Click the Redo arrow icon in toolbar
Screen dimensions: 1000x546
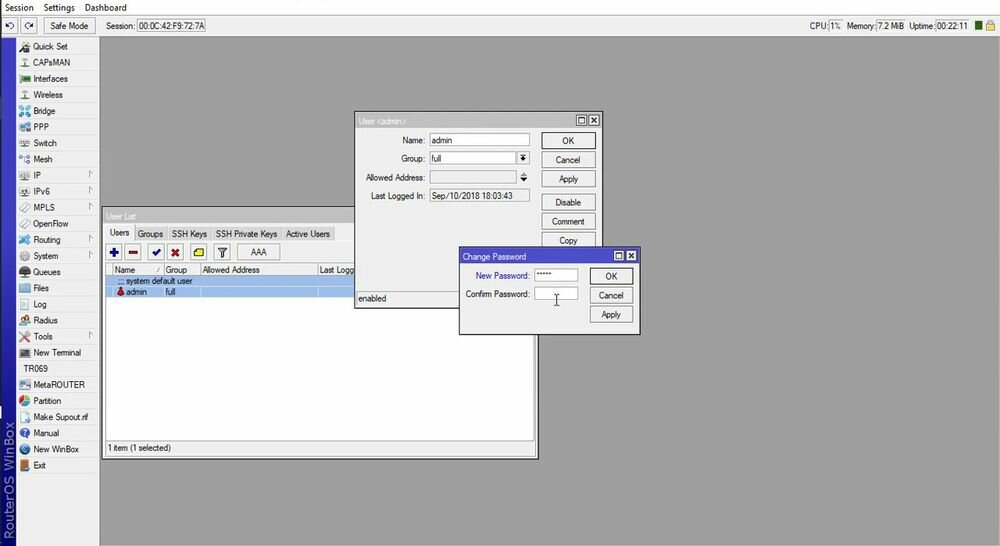(29, 26)
